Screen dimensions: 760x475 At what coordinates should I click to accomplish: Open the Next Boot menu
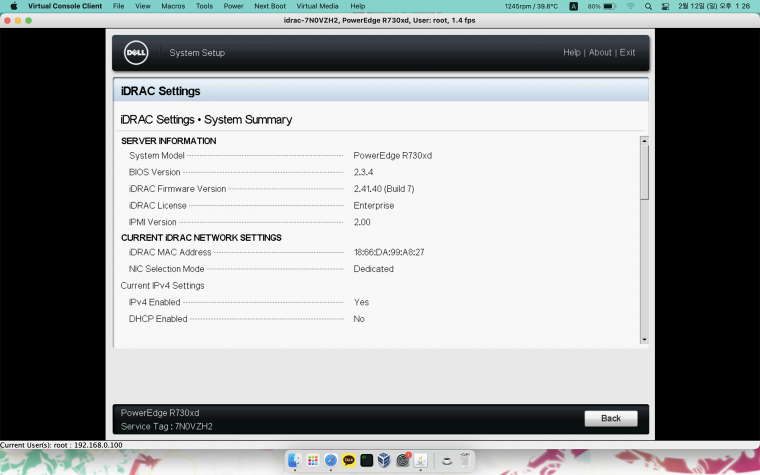pyautogui.click(x=270, y=6)
